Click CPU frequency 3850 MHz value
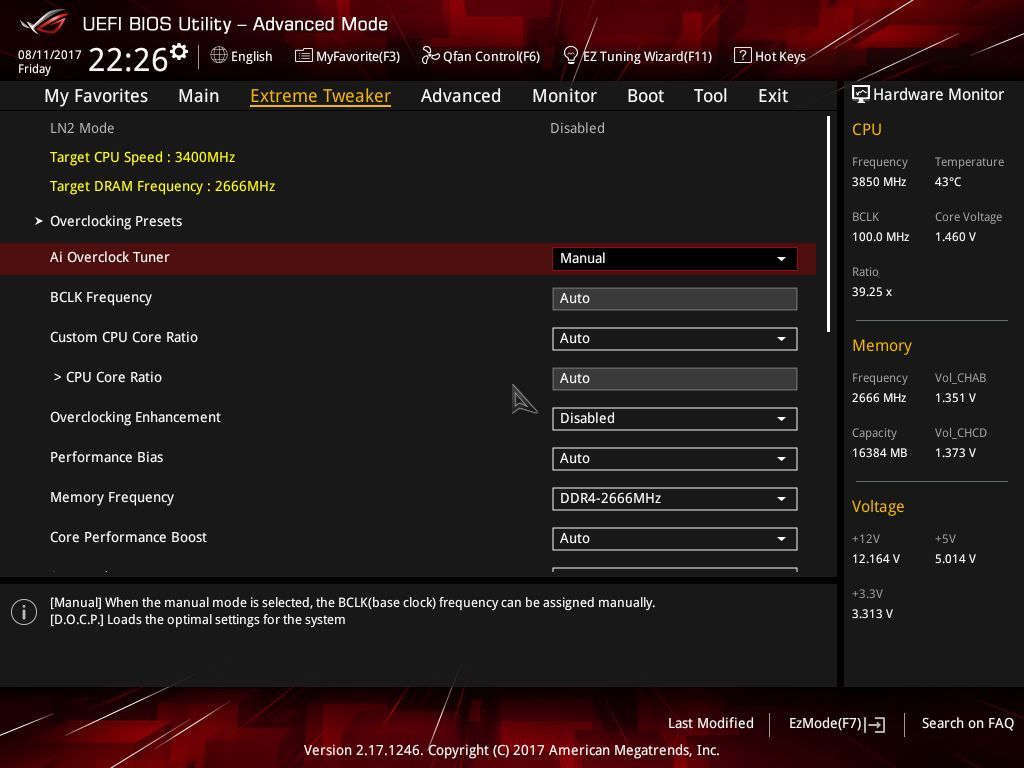1024x768 pixels. (878, 182)
